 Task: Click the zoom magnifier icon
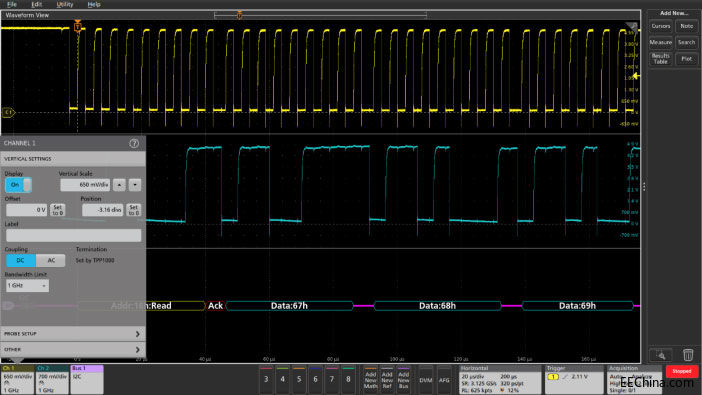pos(661,356)
